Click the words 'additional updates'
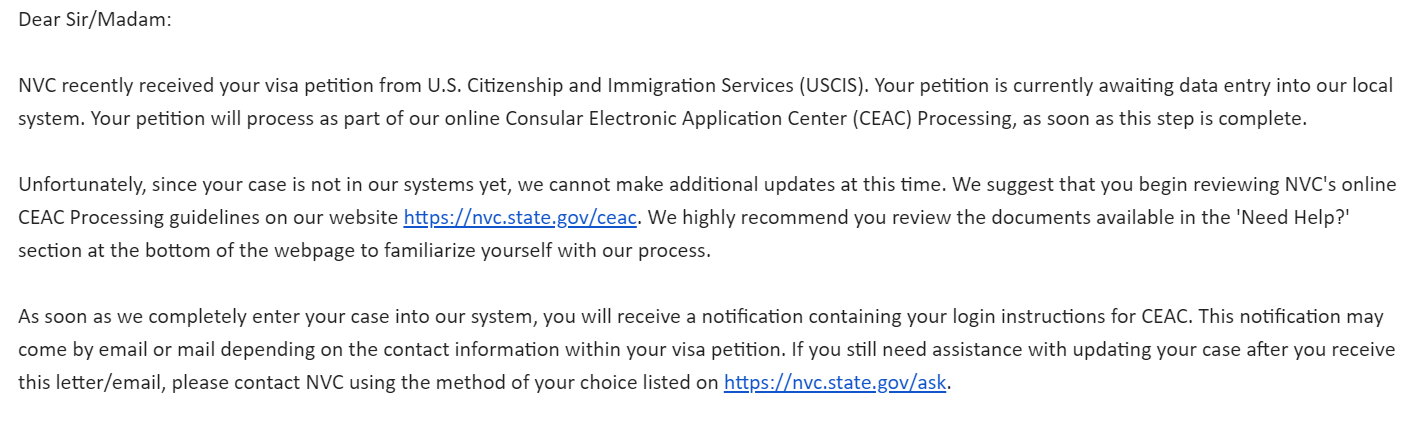1428x444 pixels. [x=745, y=185]
